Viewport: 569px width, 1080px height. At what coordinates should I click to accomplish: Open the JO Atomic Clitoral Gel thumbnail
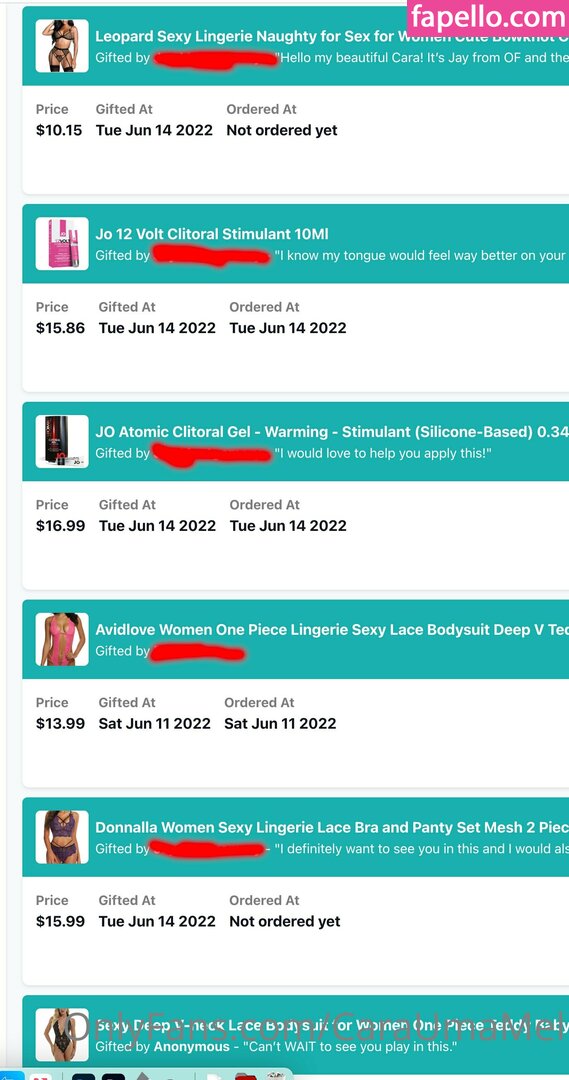pyautogui.click(x=62, y=442)
